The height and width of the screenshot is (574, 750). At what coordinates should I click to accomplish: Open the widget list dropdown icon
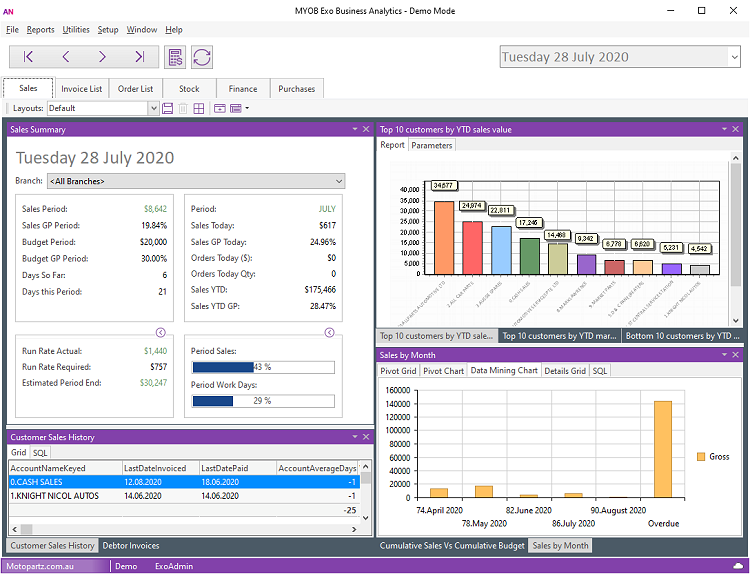point(238,109)
